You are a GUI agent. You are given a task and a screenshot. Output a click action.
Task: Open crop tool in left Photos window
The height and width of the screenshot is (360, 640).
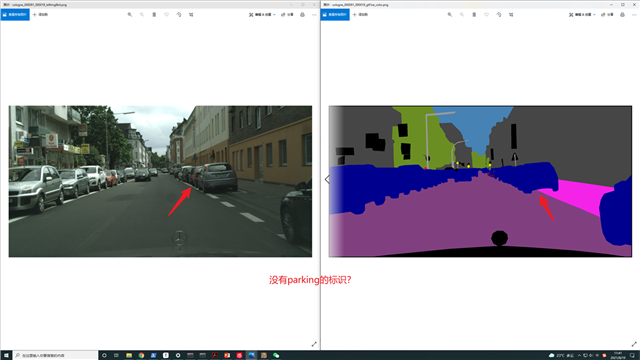(x=191, y=15)
